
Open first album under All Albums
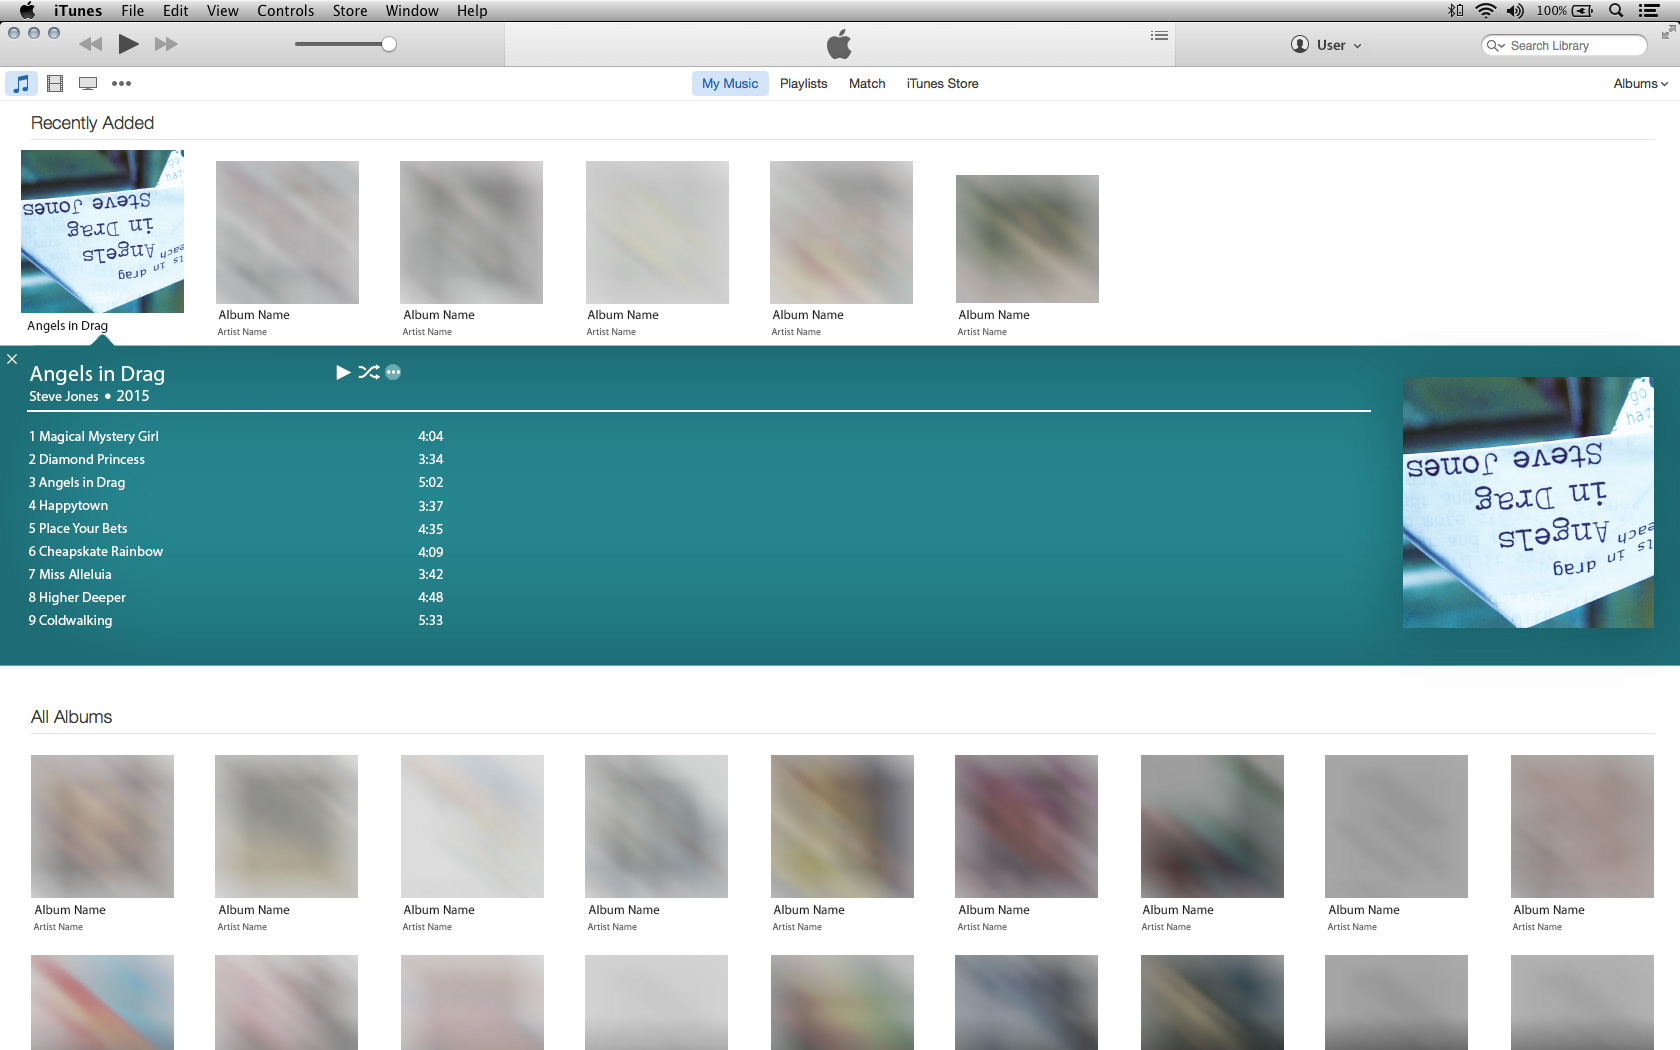tap(102, 826)
